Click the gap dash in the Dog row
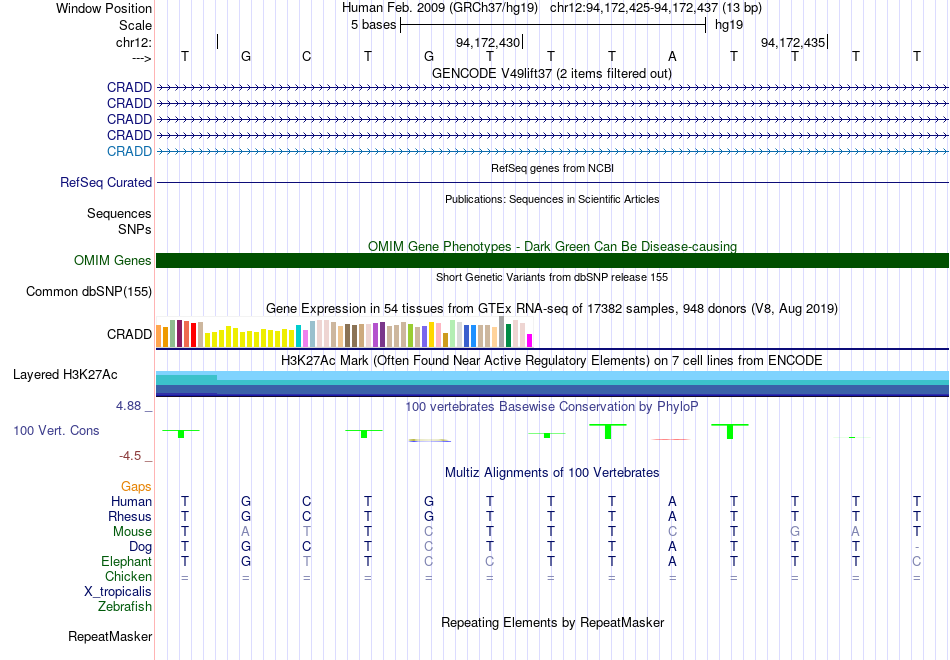The width and height of the screenshot is (950, 660). pyautogui.click(x=917, y=547)
